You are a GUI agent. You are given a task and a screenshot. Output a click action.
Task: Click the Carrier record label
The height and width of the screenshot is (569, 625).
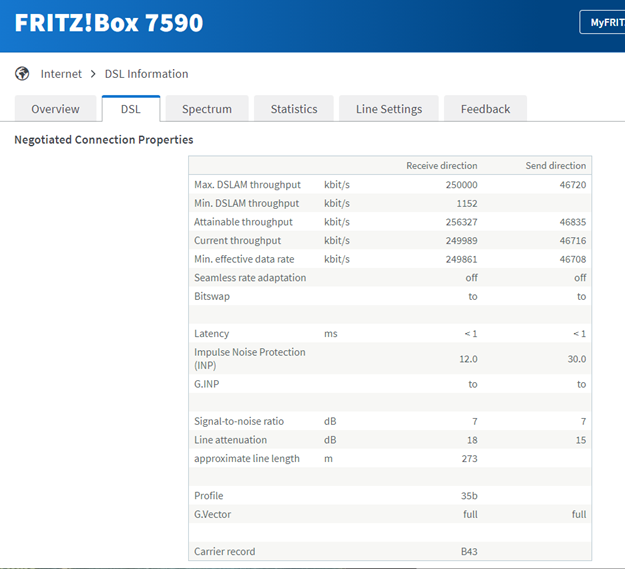pyautogui.click(x=224, y=551)
